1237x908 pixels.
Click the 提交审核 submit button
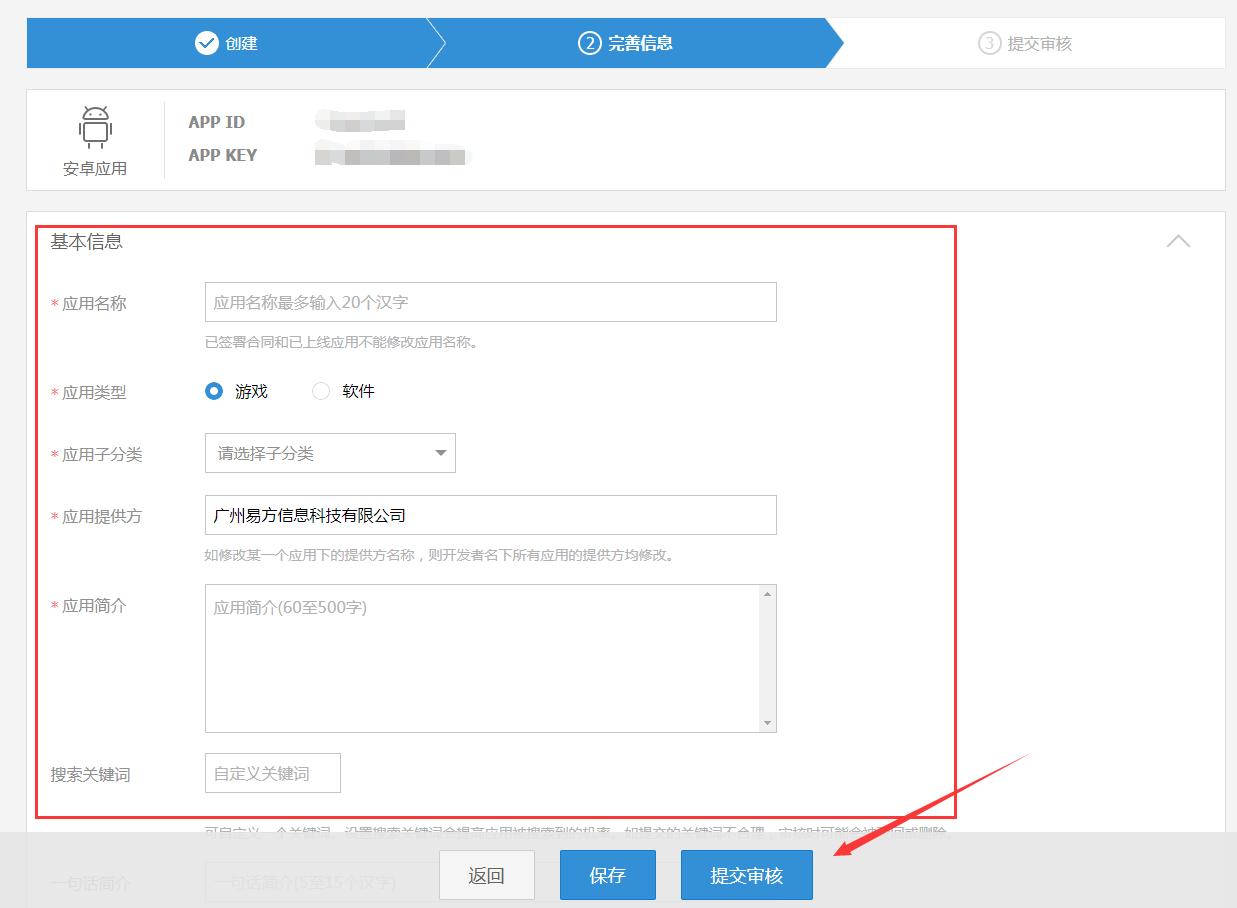coord(747,875)
